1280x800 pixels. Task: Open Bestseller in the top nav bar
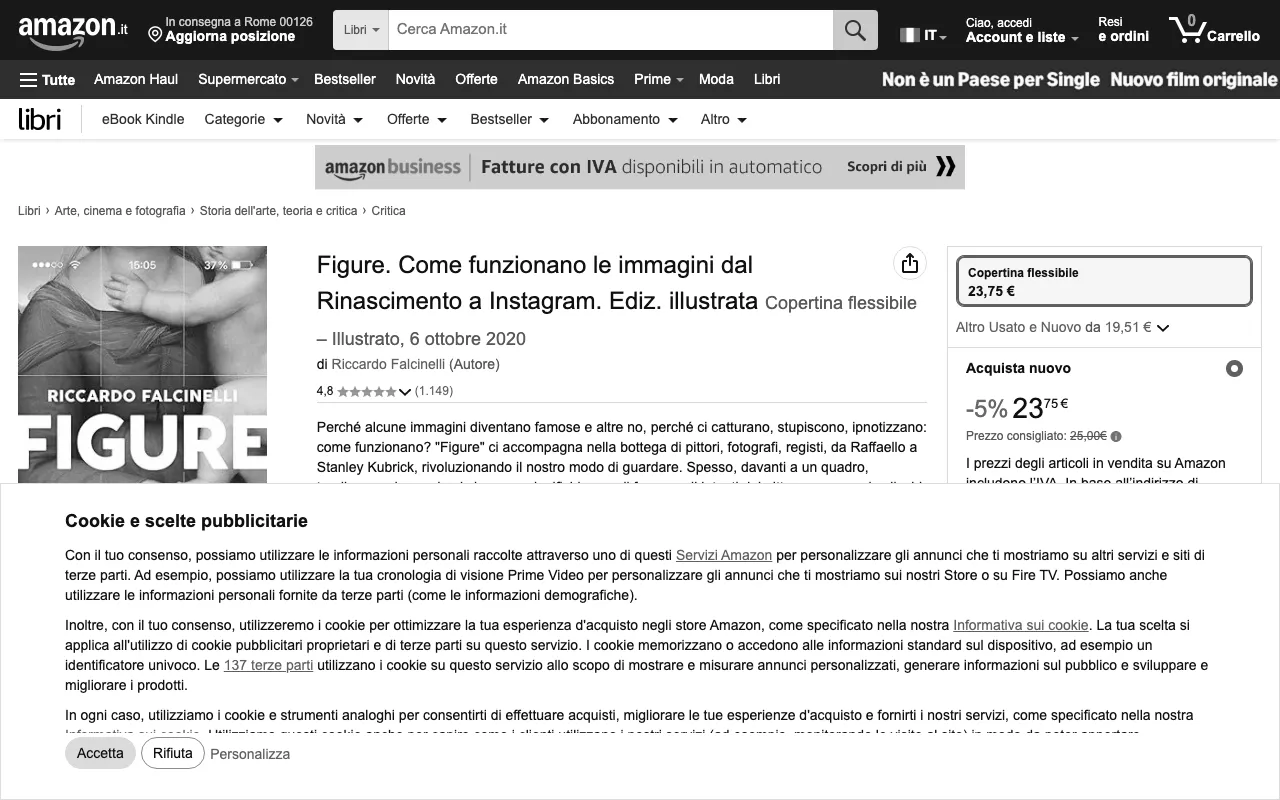point(345,79)
